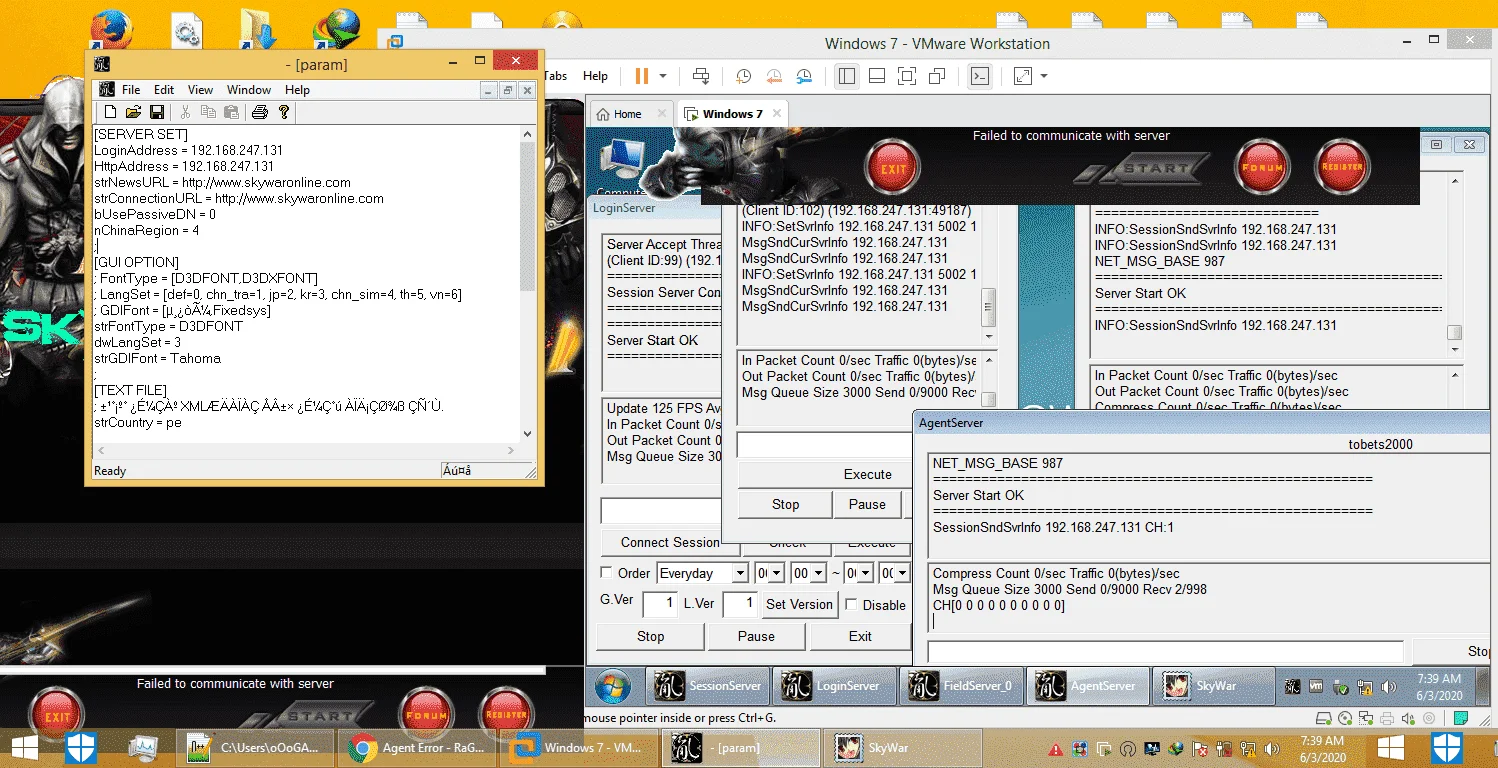Viewport: 1498px width, 768px height.
Task: Click the Chrome Agent Error item on host taskbar
Action: (x=418, y=747)
